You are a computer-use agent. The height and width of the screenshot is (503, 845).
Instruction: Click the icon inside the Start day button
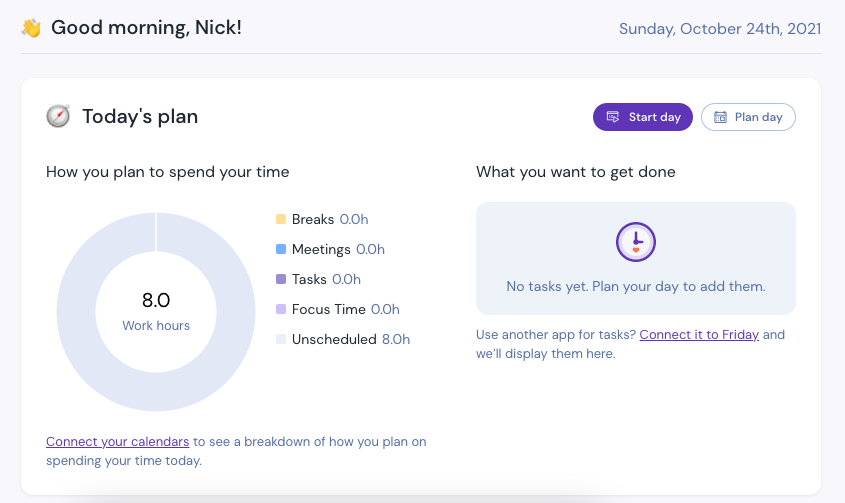pyautogui.click(x=613, y=117)
